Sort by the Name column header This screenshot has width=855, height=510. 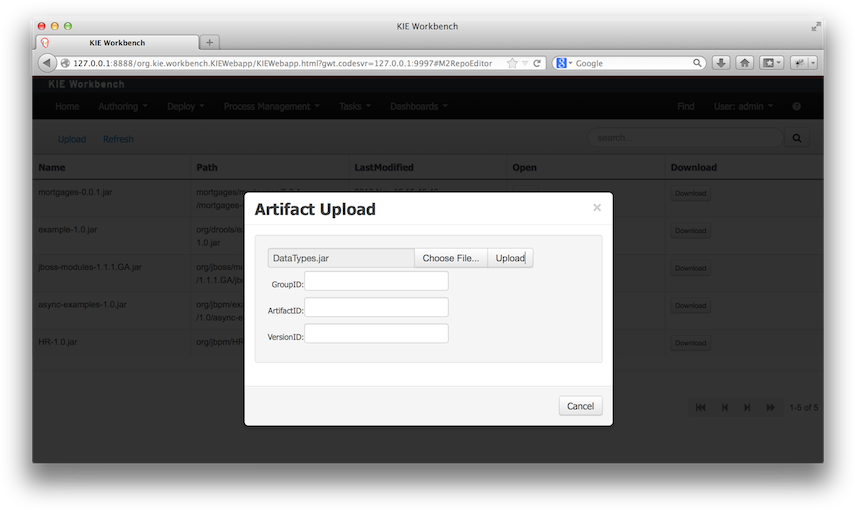[52, 167]
